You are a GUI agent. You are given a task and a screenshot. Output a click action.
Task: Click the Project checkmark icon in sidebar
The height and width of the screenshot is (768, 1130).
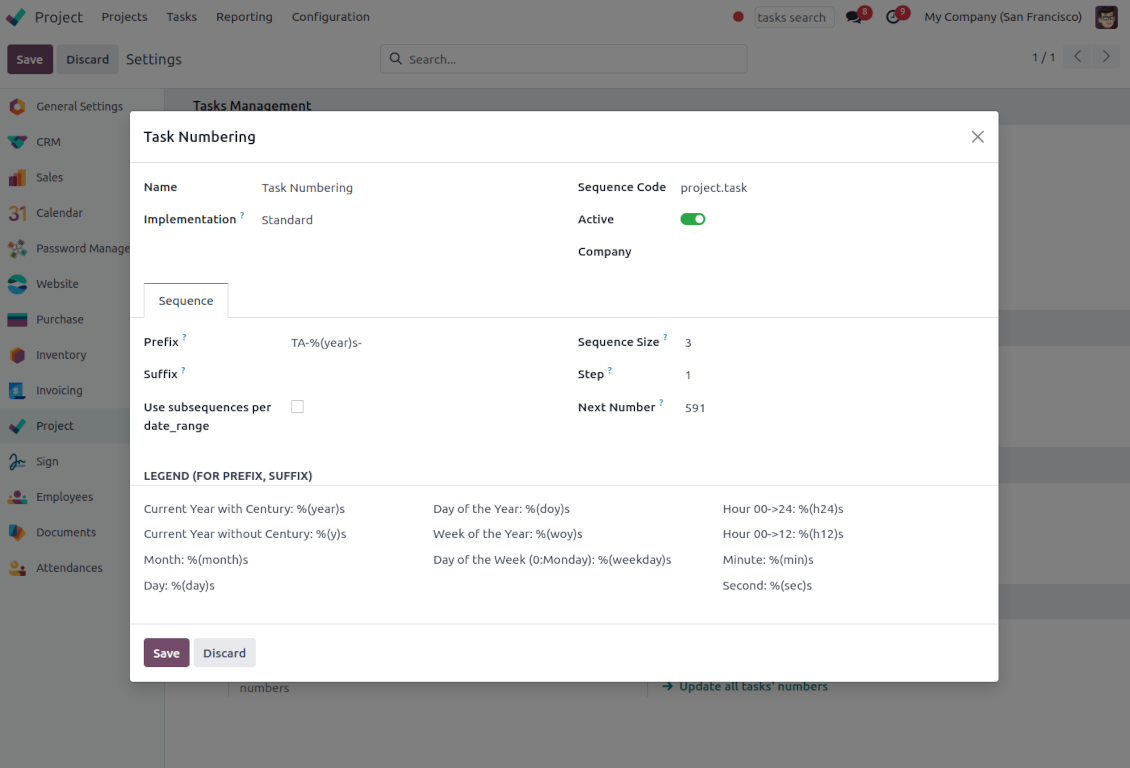click(17, 426)
